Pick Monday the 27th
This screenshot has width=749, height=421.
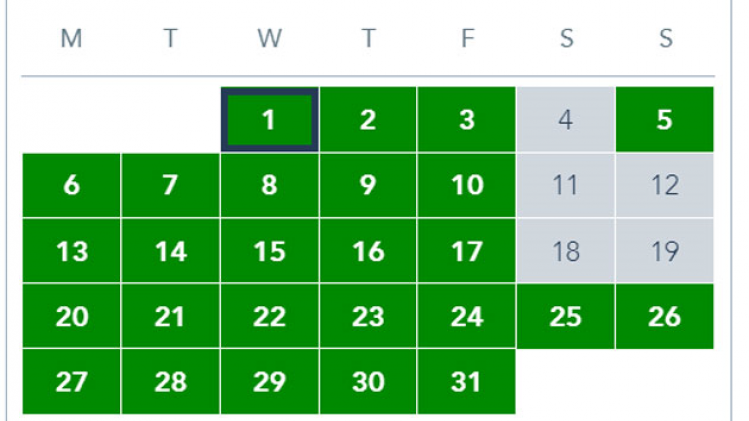click(x=71, y=382)
